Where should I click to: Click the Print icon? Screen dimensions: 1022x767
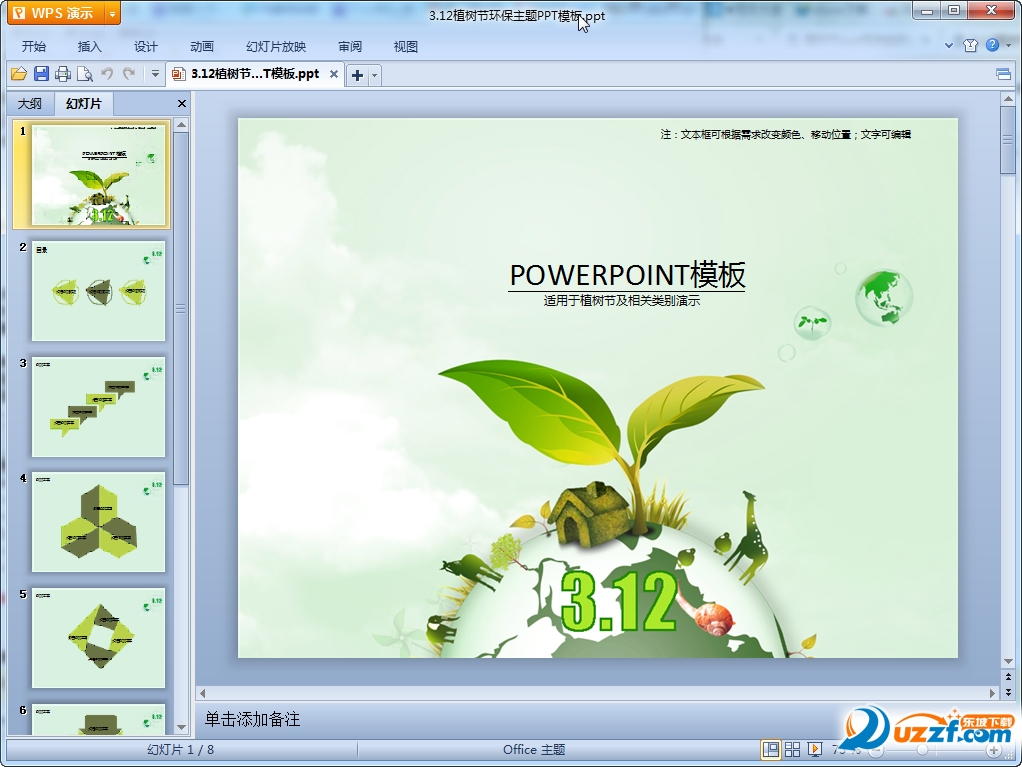[x=63, y=74]
